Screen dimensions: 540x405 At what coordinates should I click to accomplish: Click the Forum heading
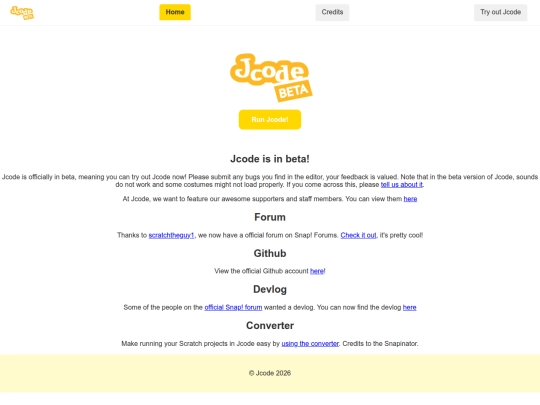[x=270, y=217]
